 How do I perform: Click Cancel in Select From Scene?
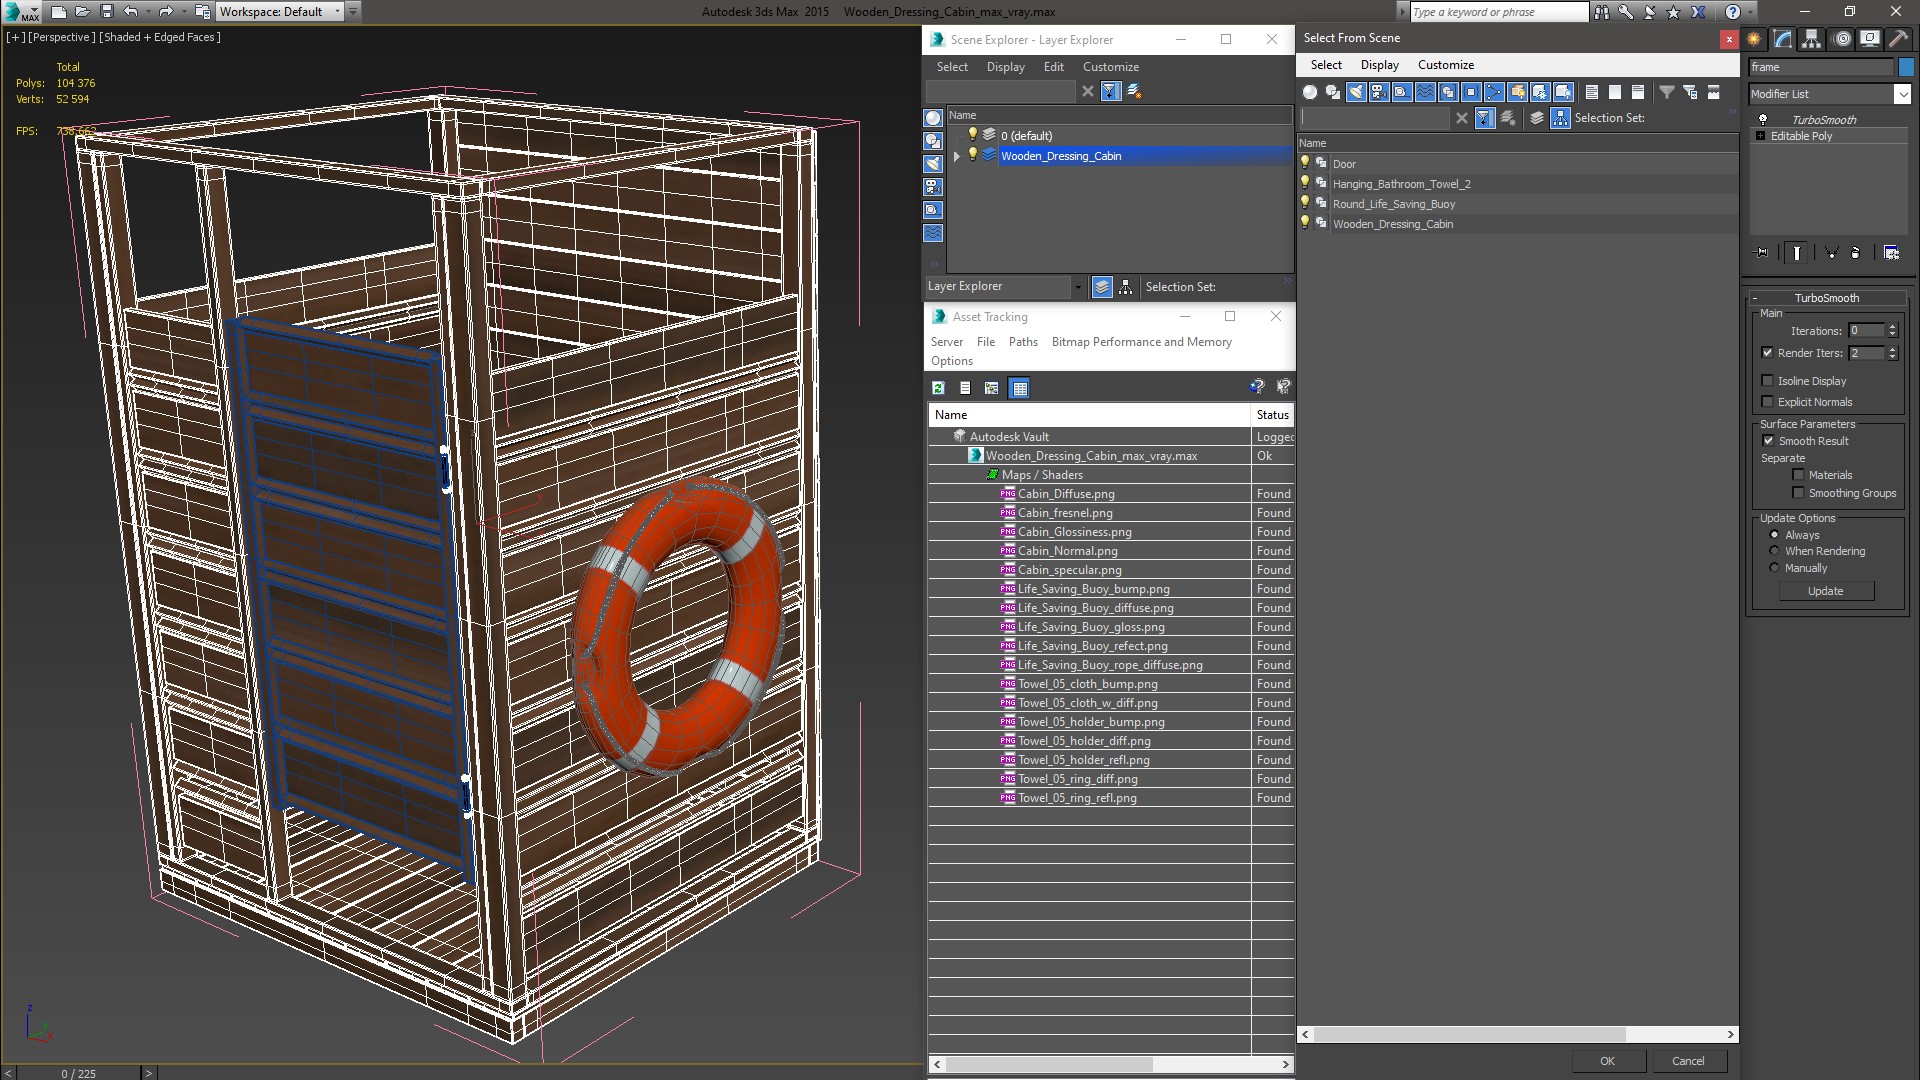pyautogui.click(x=1688, y=1061)
